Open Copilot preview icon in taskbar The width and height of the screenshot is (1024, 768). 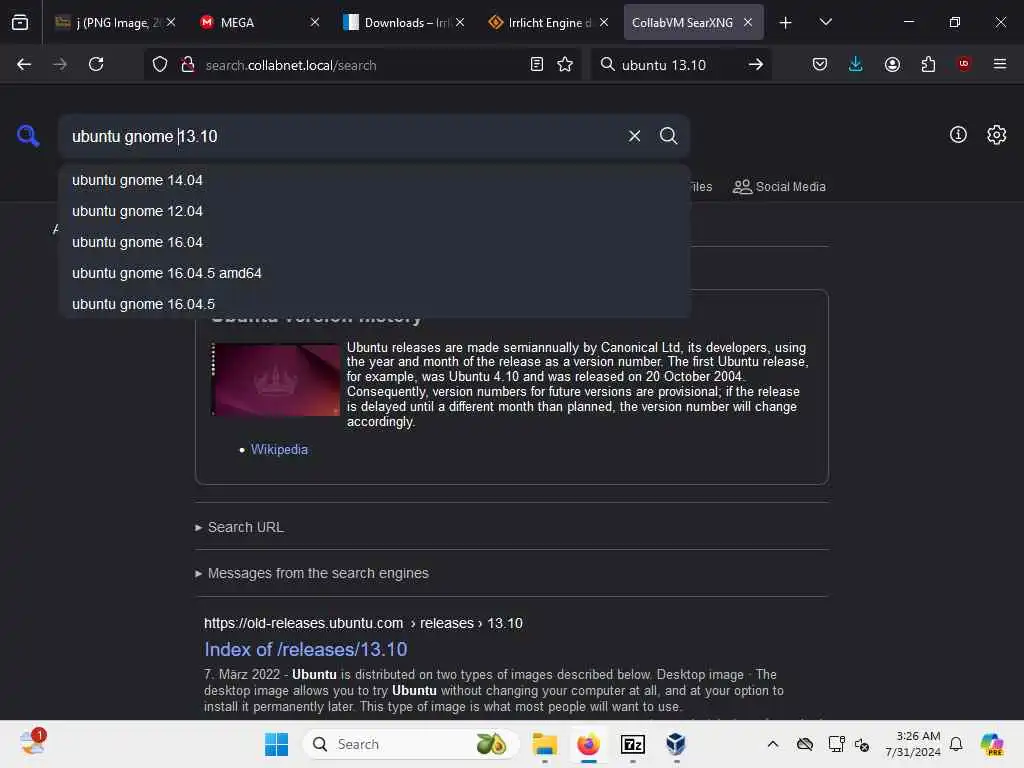coord(992,744)
